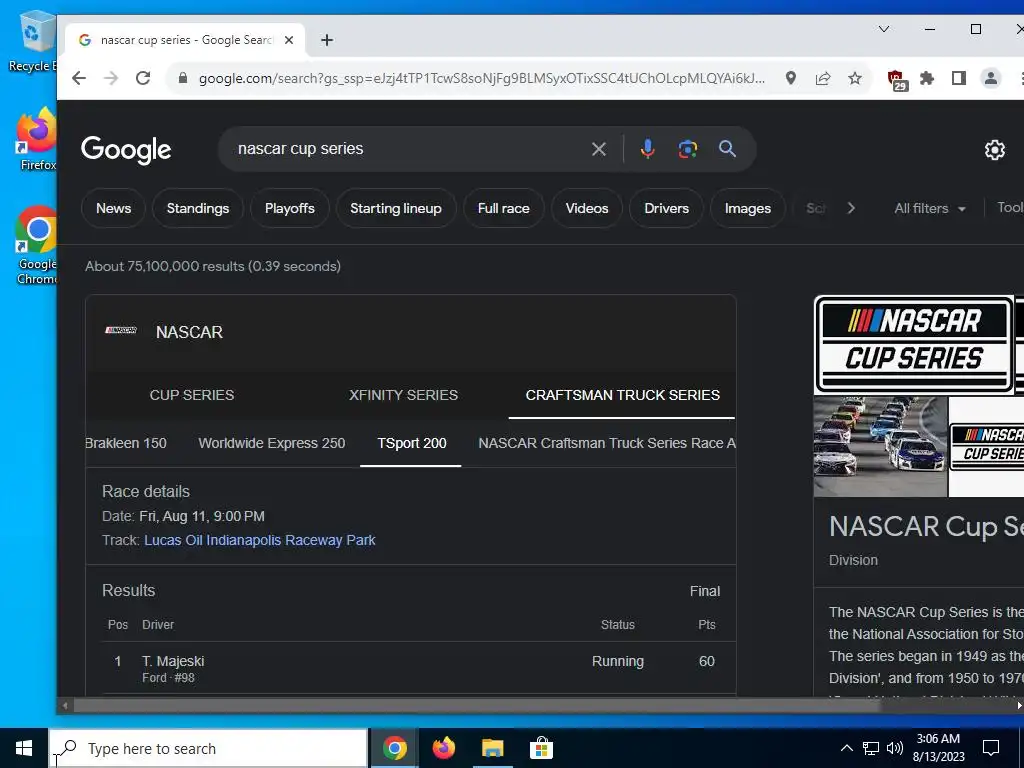Choose the Starting lineup filter chip
1024x768 pixels.
[396, 208]
